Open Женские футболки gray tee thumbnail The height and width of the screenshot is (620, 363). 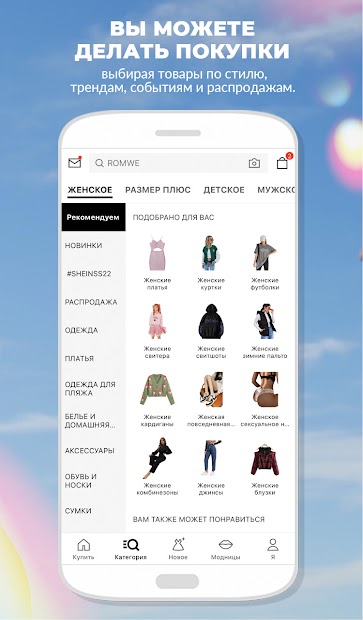[x=265, y=253]
